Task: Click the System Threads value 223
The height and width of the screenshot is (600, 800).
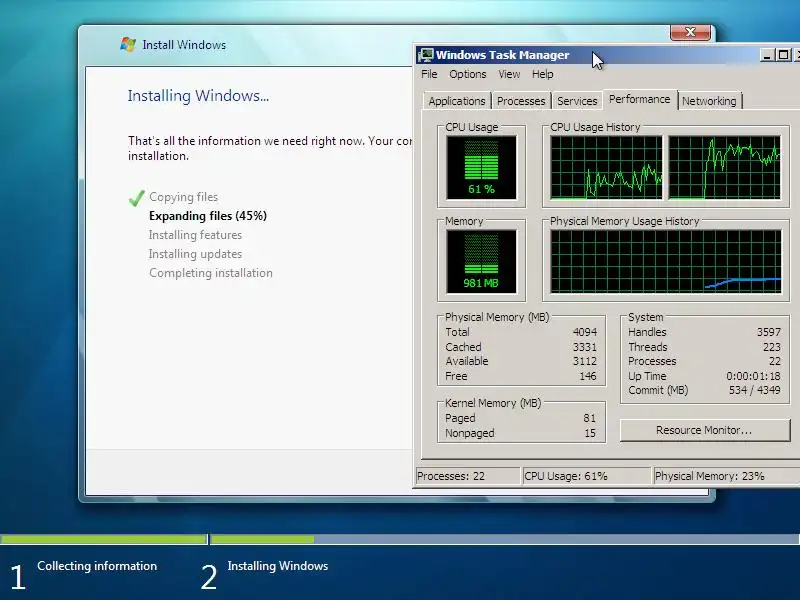Action: [772, 347]
